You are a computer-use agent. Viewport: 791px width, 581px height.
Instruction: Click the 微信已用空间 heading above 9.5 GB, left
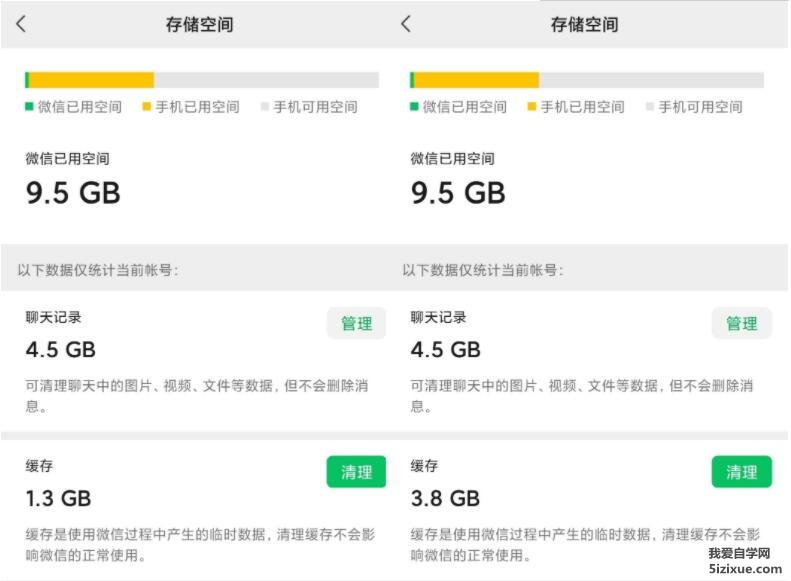[68, 158]
